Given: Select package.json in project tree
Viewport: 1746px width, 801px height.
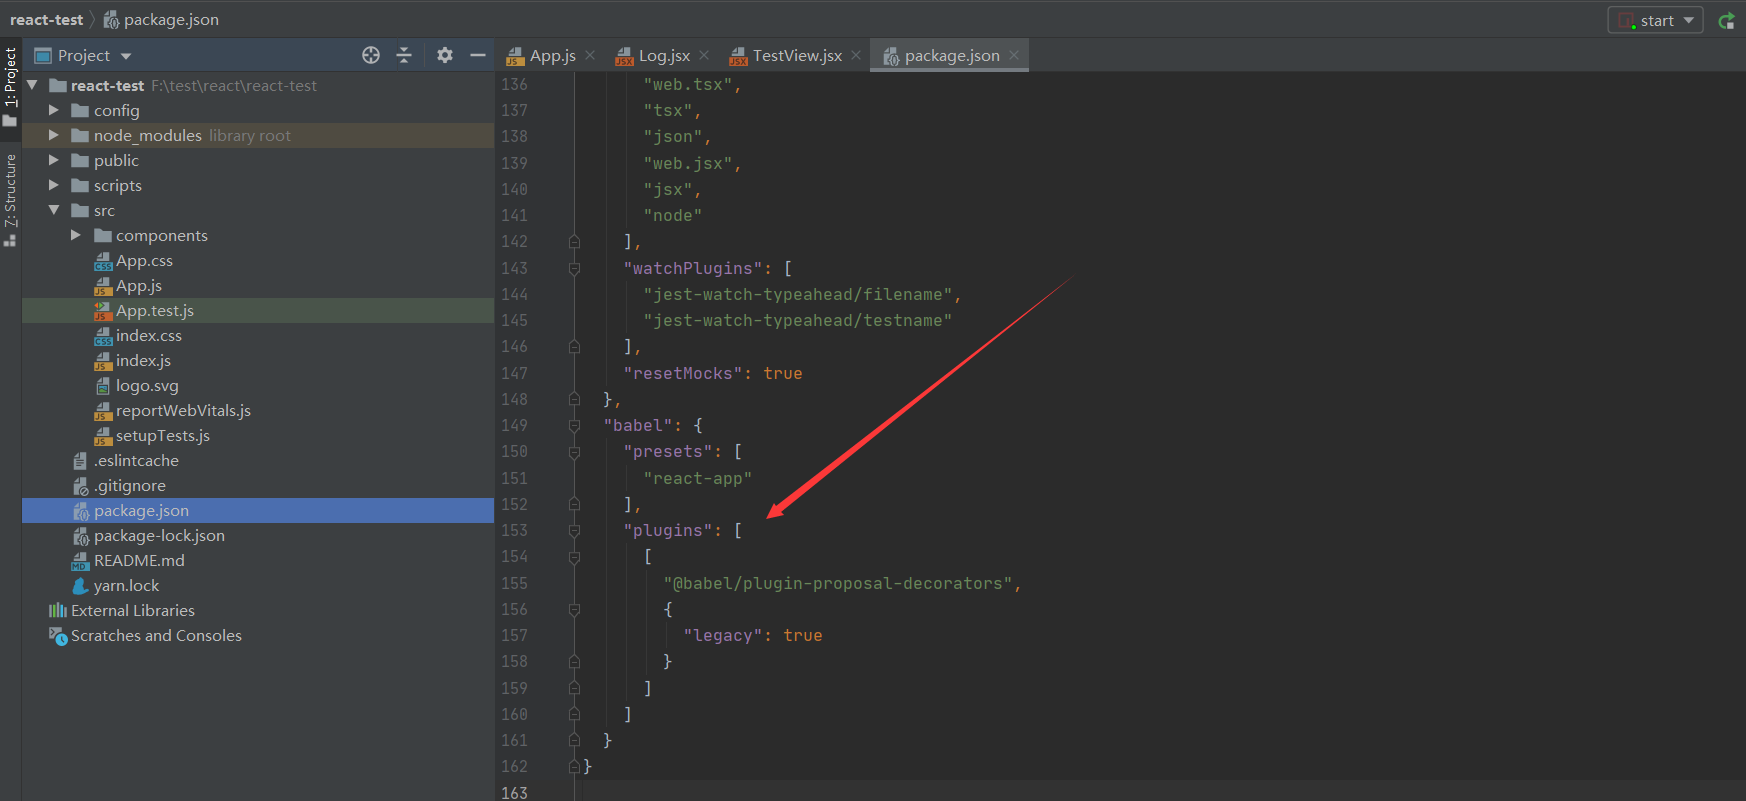Looking at the screenshot, I should click(x=141, y=510).
